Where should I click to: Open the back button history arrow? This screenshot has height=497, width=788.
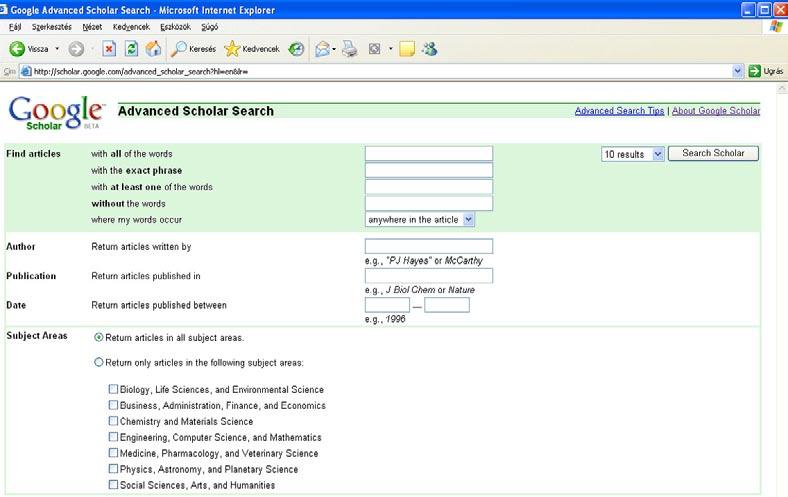(57, 49)
